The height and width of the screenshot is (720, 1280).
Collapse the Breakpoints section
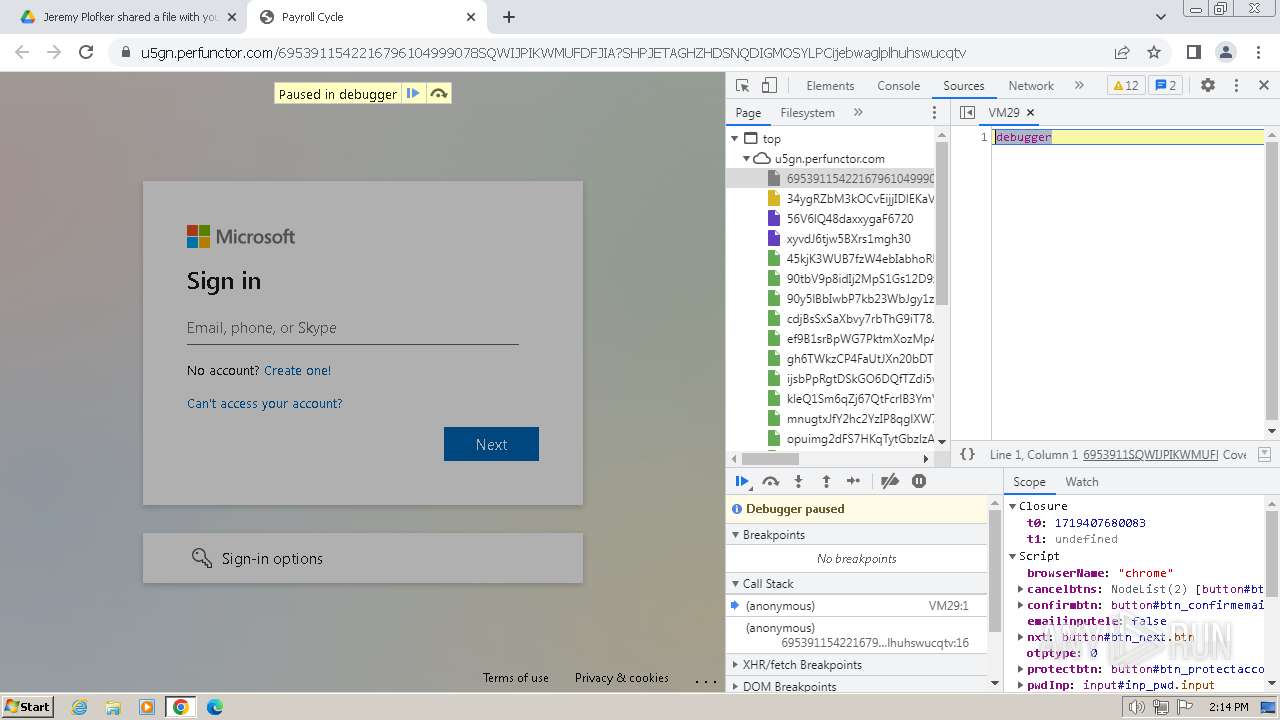735,535
